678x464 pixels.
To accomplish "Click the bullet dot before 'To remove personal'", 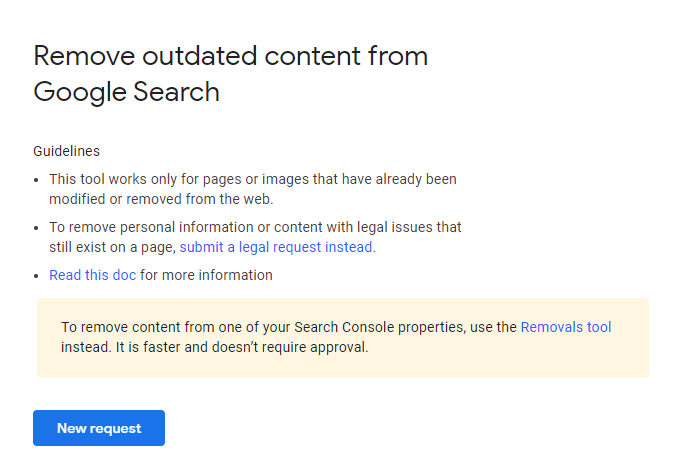I will (38, 229).
